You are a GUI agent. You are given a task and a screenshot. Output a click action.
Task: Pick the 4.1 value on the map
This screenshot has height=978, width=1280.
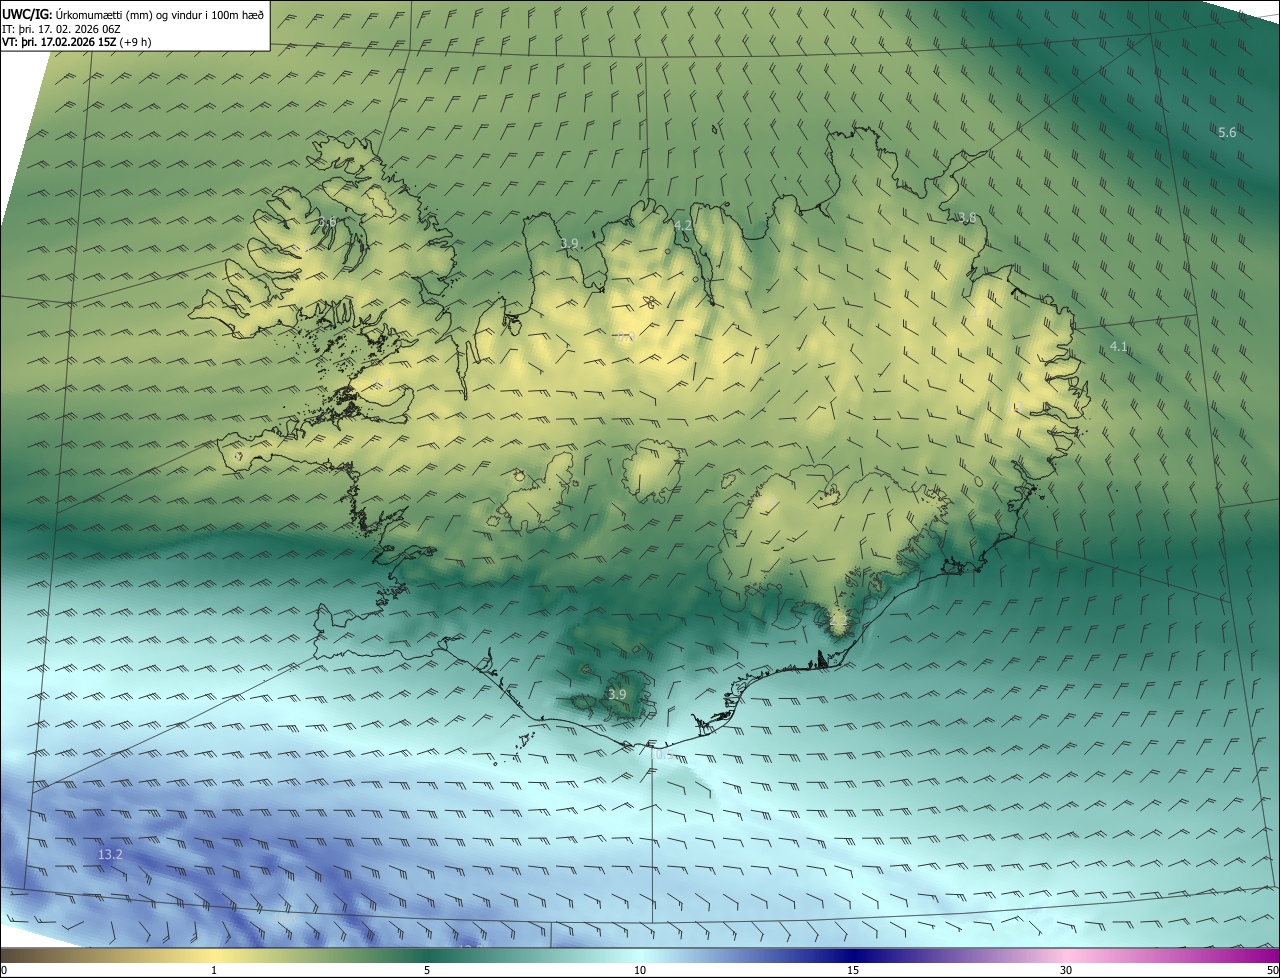(x=1118, y=347)
